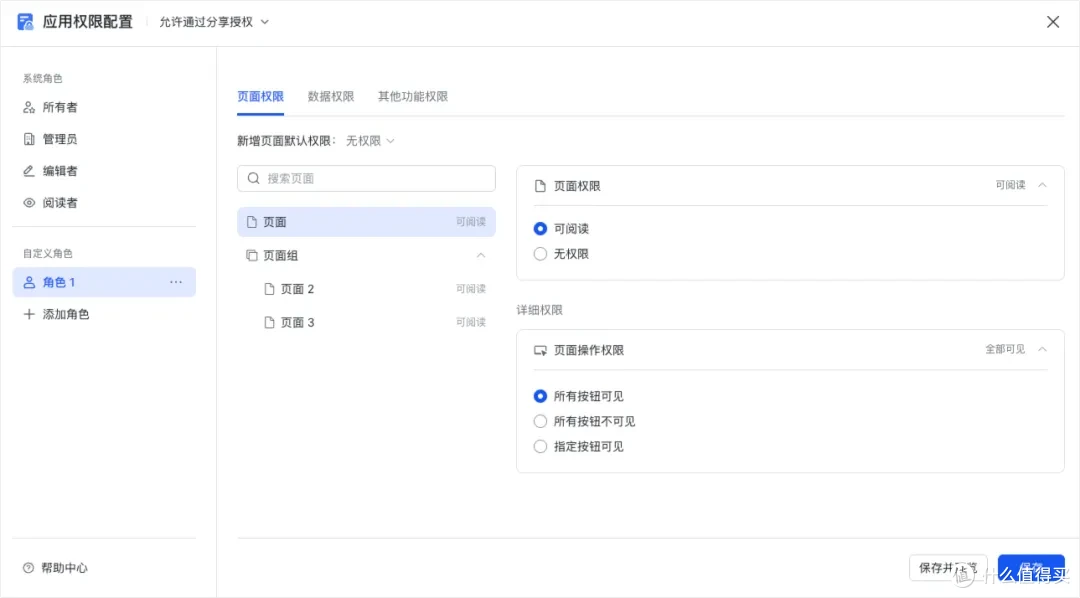Click the editor pencil icon

(x=29, y=171)
